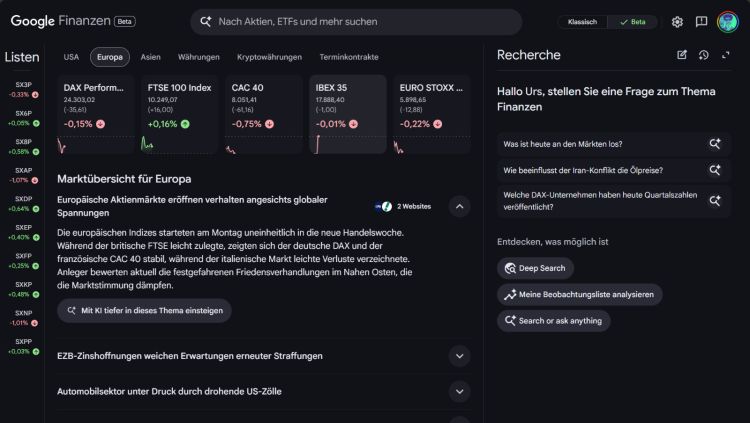
Task: Ask 'Wie beeinflusst der Iran-Konflikt die Ölpreise?'
Action: click(614, 170)
